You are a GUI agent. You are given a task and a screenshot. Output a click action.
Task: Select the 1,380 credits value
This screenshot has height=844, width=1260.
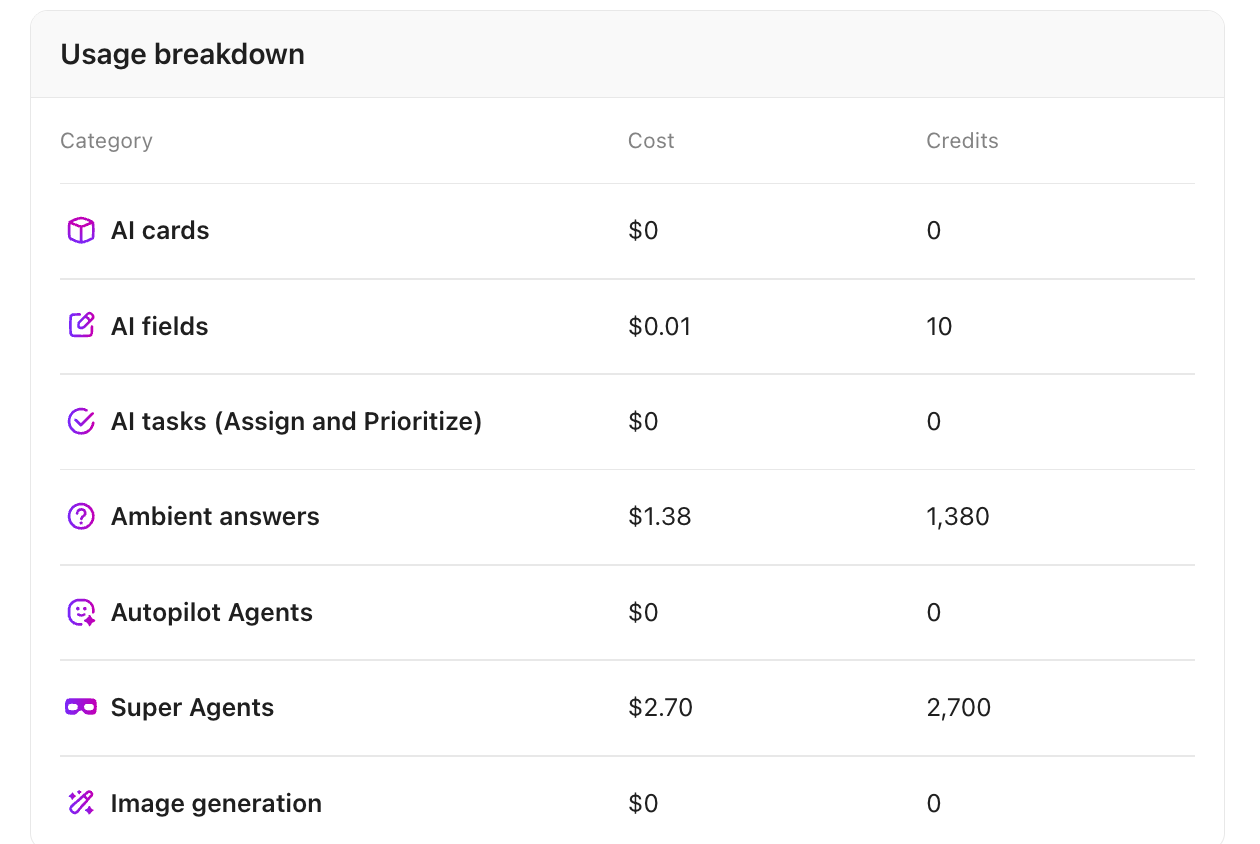coord(957,516)
